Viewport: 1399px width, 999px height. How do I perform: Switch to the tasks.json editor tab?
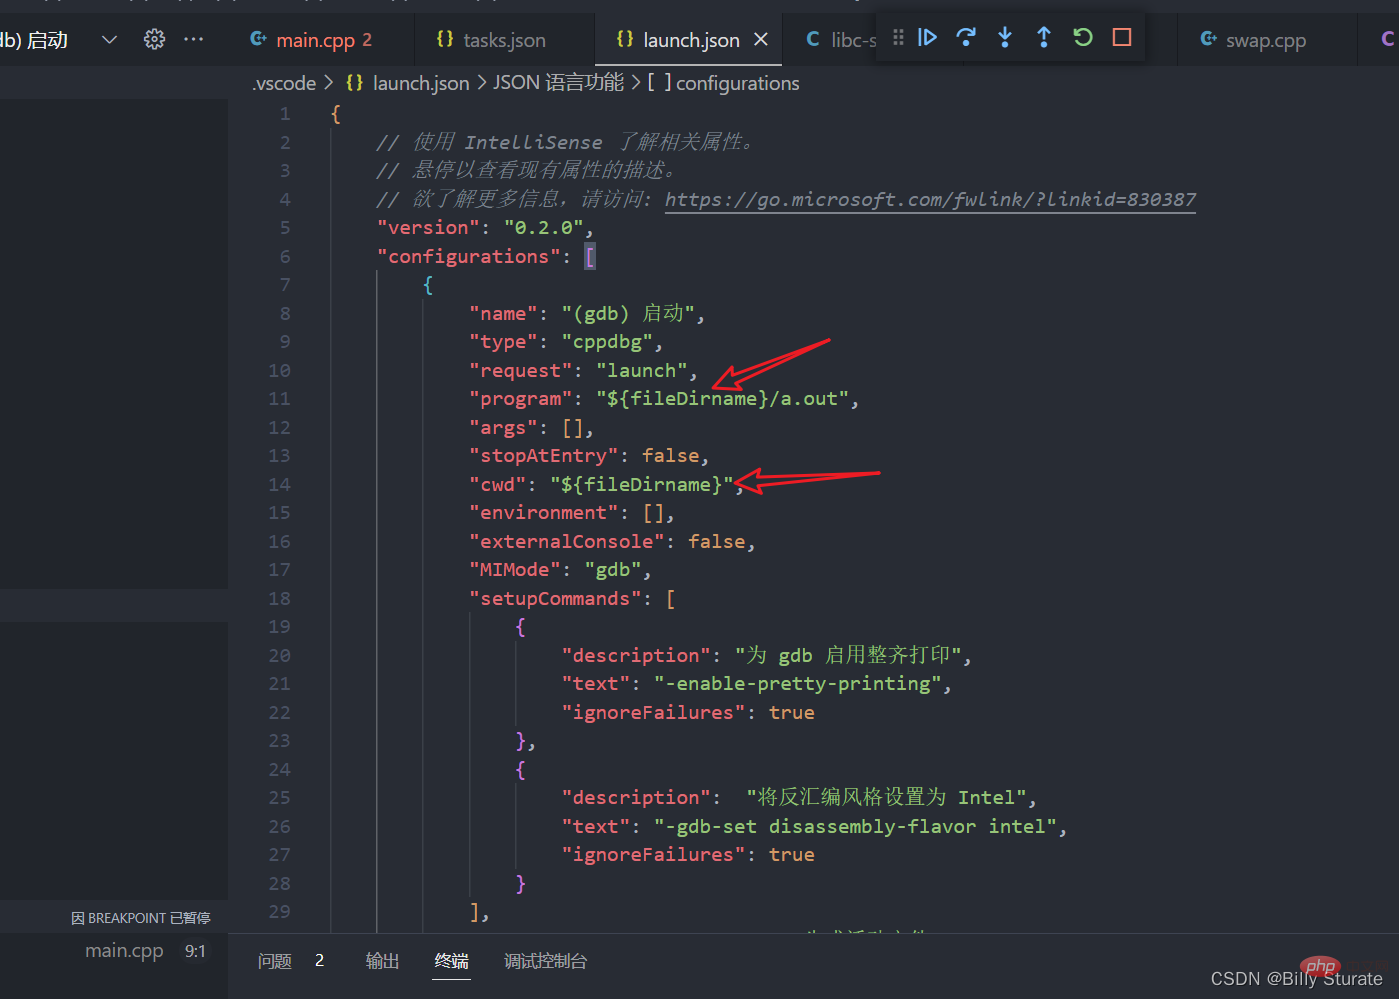504,40
